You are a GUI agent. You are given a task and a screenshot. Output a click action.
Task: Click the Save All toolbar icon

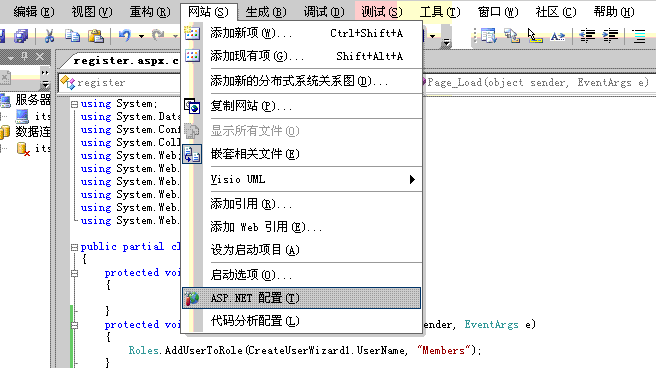(x=21, y=36)
